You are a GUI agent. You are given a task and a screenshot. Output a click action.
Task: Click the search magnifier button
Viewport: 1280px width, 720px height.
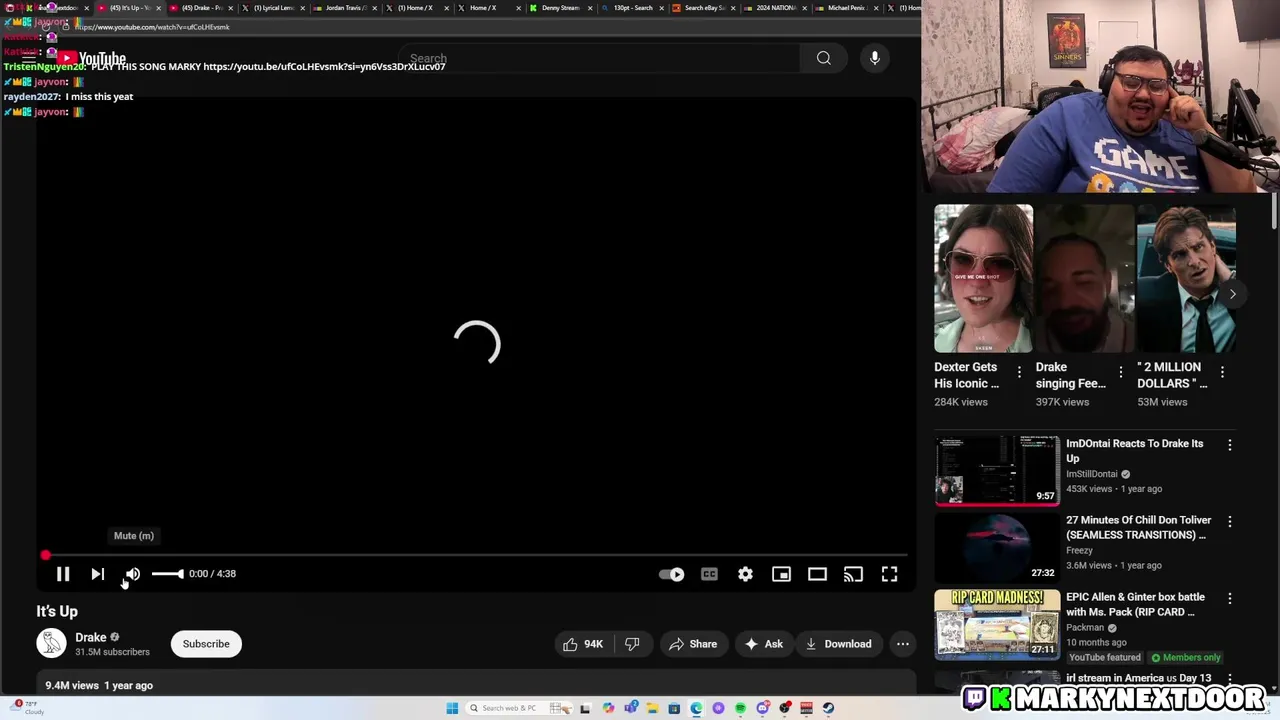823,59
